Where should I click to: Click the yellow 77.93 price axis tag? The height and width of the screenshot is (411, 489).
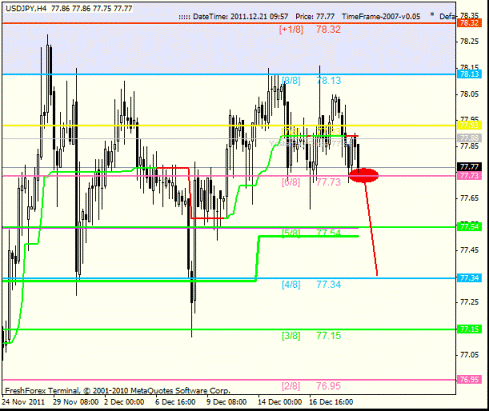point(469,125)
